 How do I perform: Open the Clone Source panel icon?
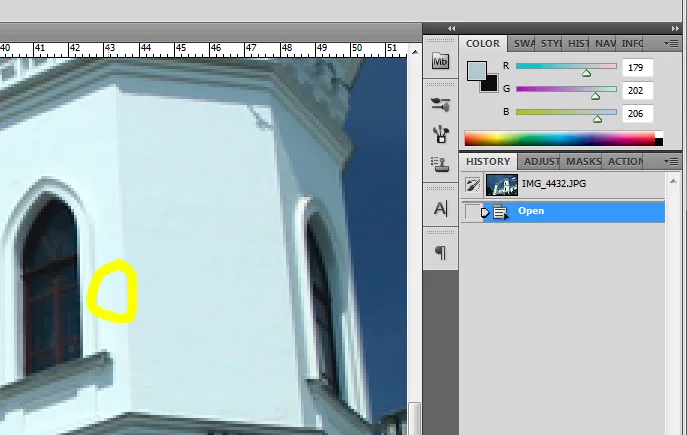coord(440,164)
